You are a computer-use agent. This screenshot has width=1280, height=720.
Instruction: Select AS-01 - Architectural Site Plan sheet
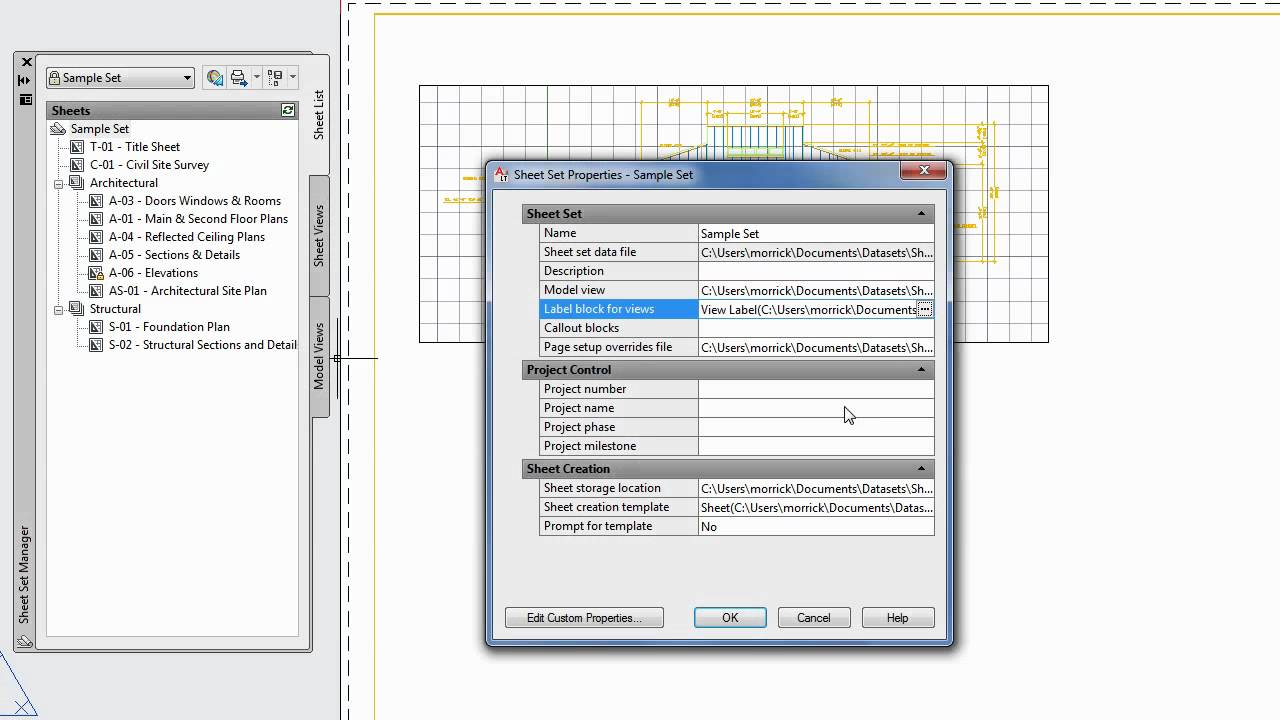(188, 291)
